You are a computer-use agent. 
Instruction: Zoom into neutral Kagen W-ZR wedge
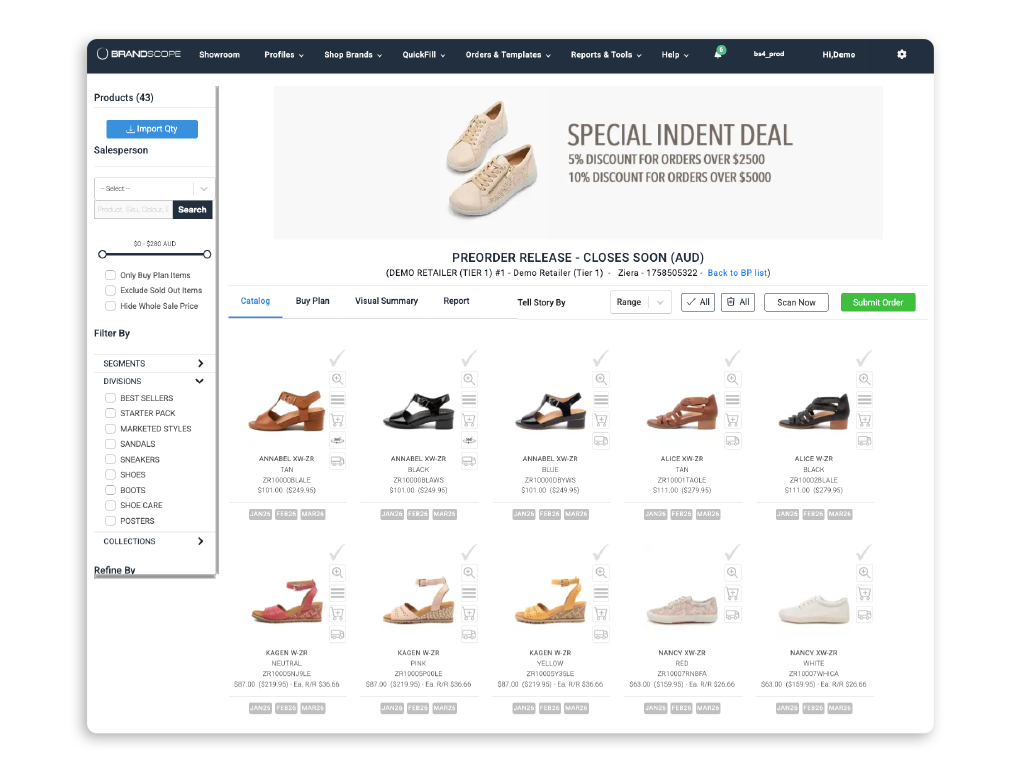click(337, 572)
